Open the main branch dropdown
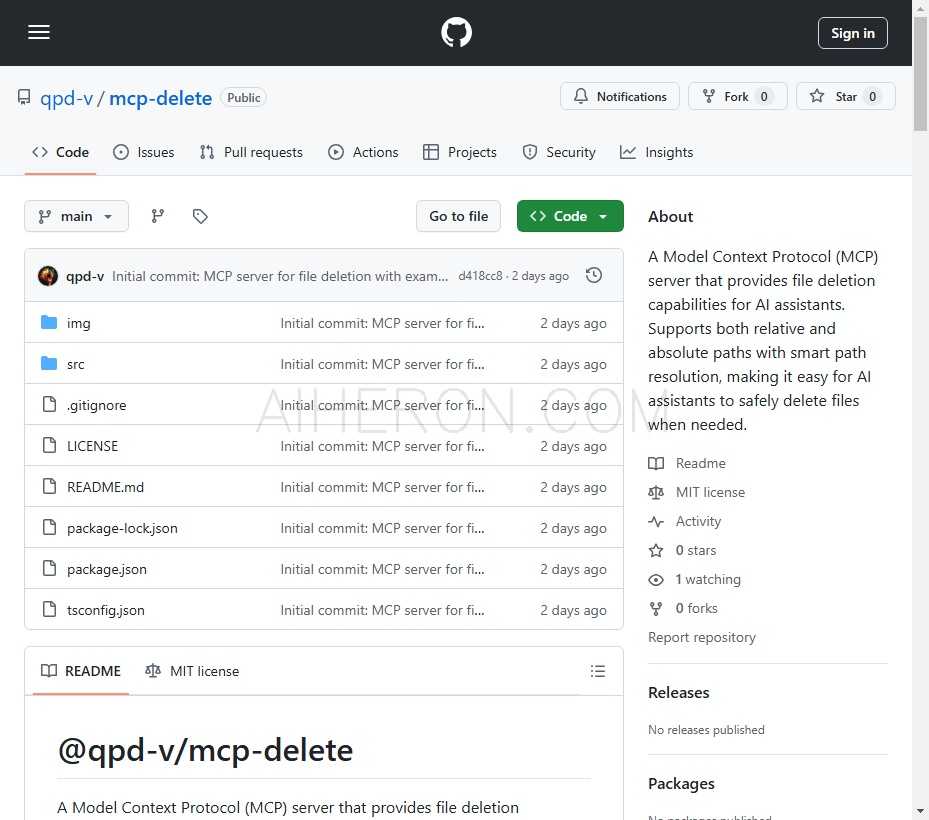The height and width of the screenshot is (820, 929). pos(76,216)
